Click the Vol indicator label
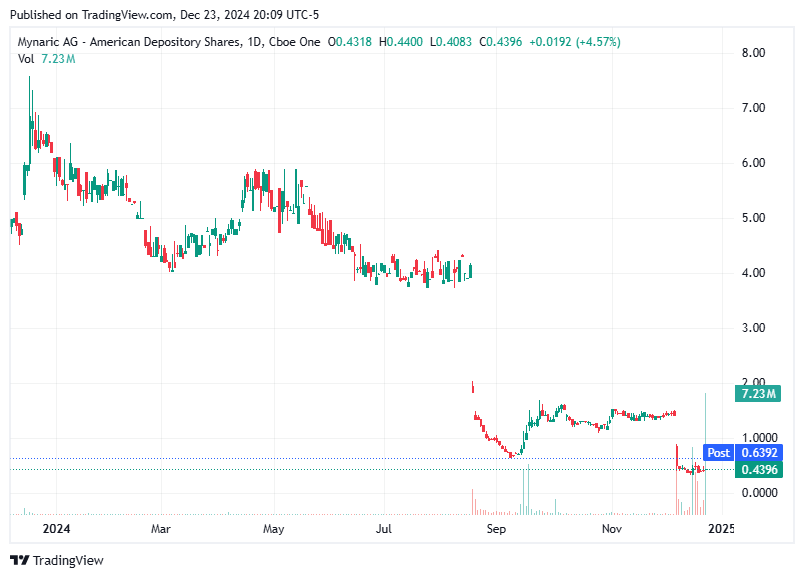The image size is (804, 578). [26, 59]
